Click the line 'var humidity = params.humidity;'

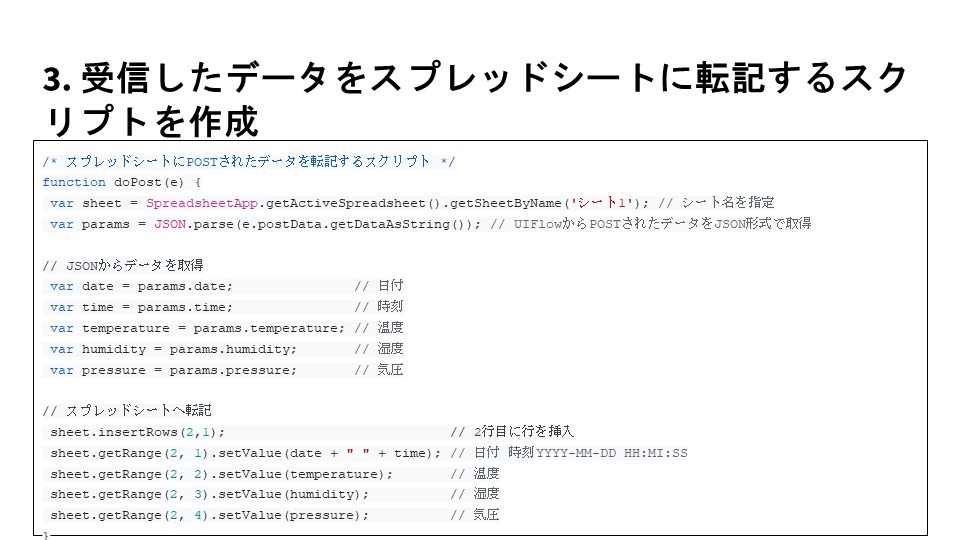(x=173, y=349)
